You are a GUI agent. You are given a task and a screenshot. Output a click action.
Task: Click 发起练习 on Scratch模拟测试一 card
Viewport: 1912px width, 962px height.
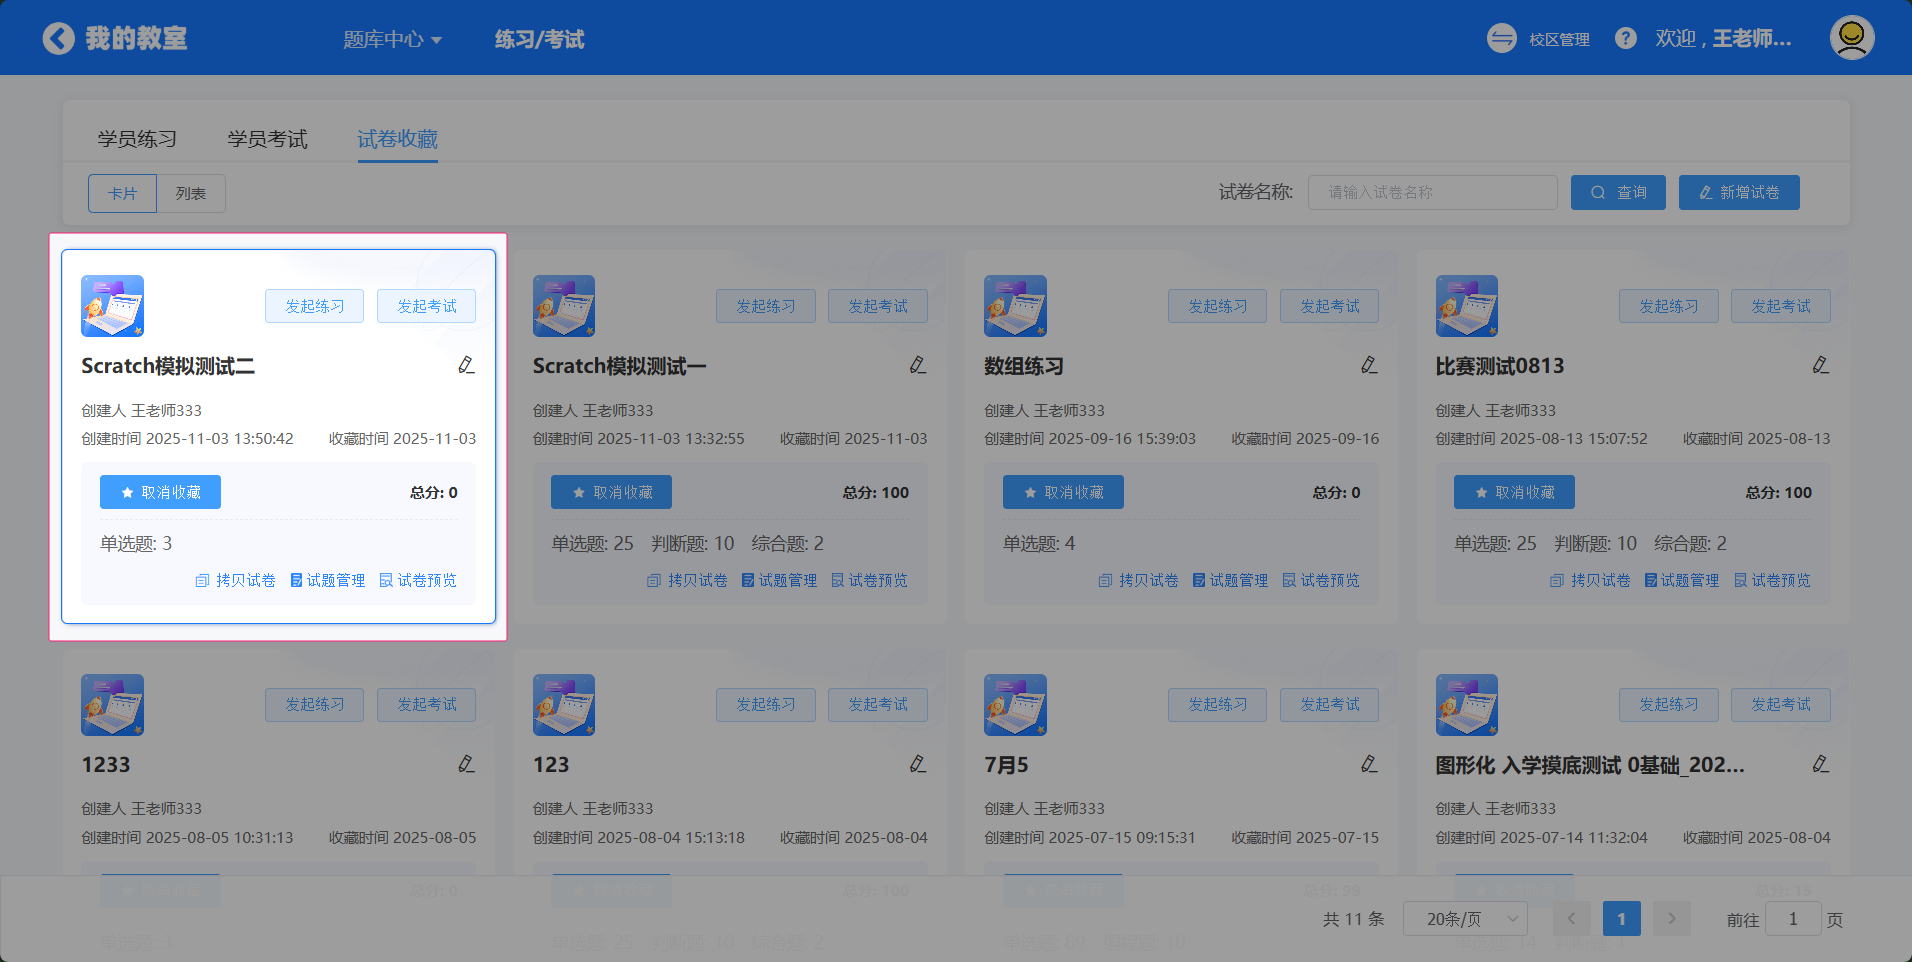pyautogui.click(x=766, y=306)
